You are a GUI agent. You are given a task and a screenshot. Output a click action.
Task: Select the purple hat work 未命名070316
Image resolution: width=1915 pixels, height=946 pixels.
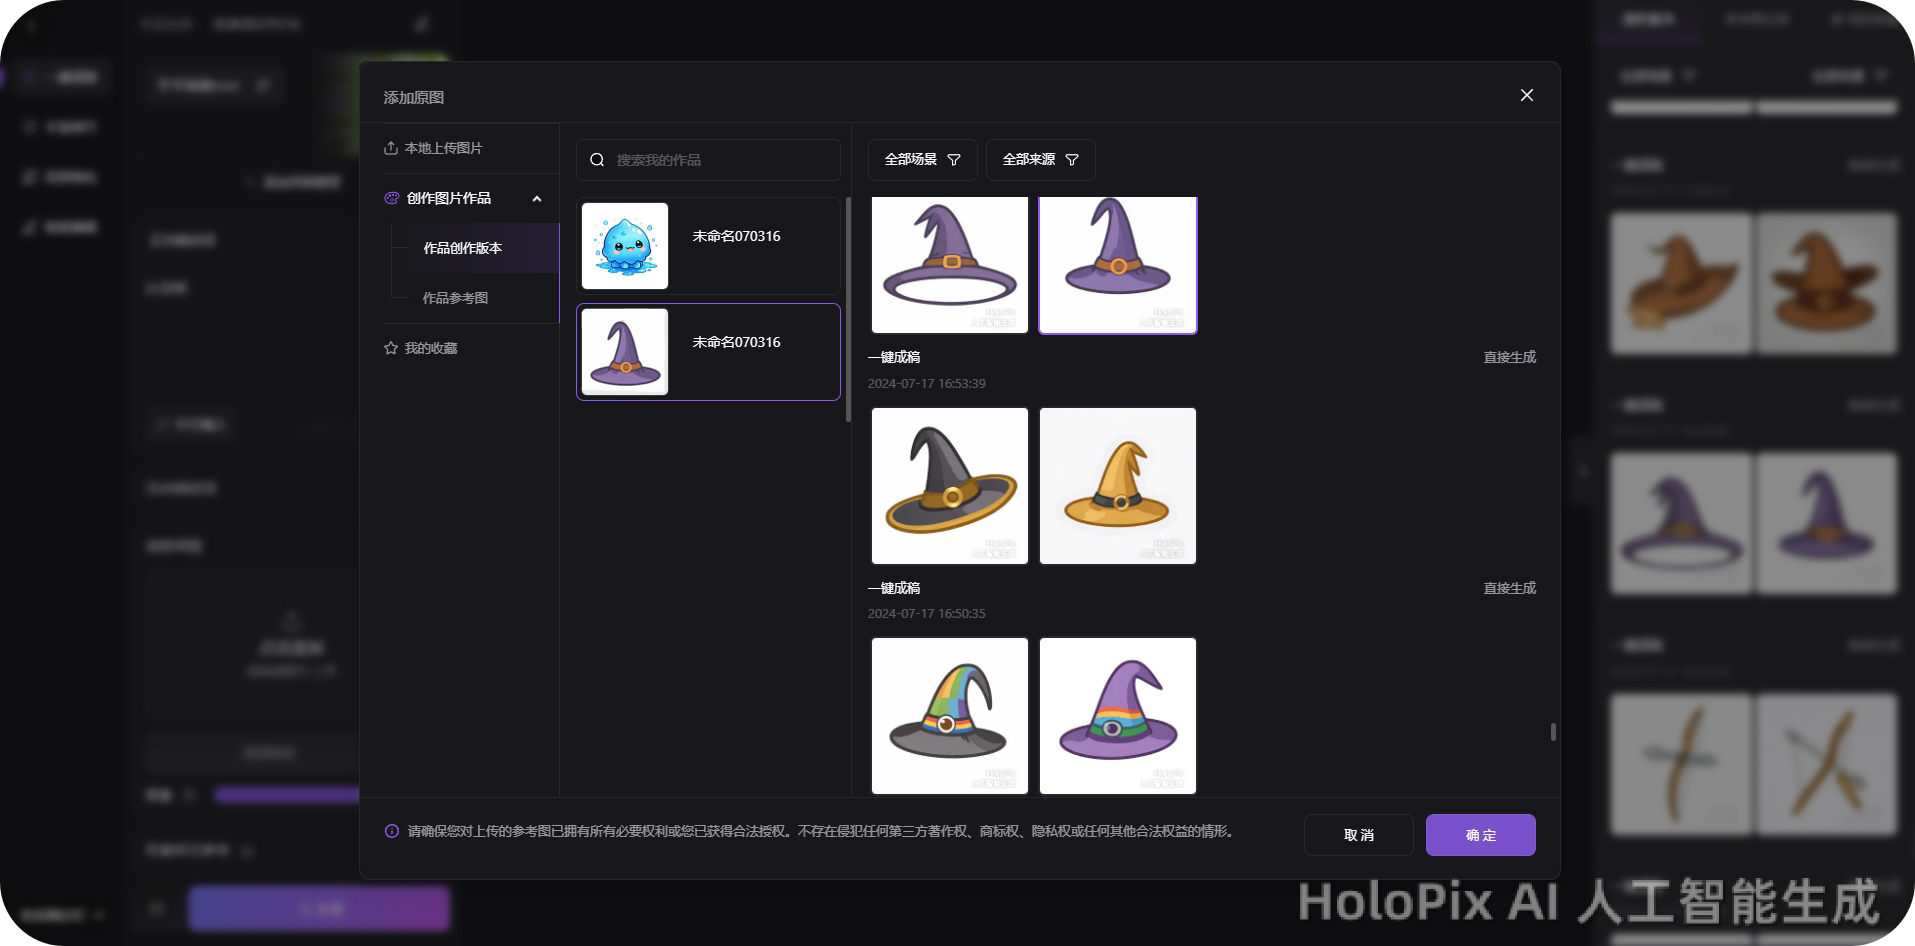[x=708, y=352]
